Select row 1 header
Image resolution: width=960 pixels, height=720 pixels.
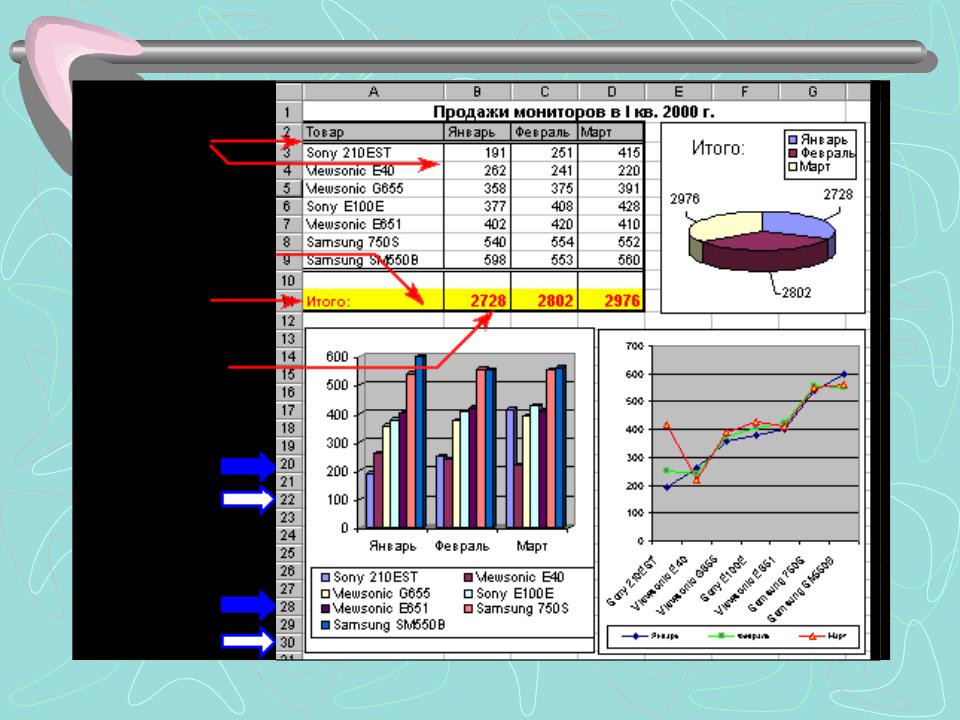(288, 112)
